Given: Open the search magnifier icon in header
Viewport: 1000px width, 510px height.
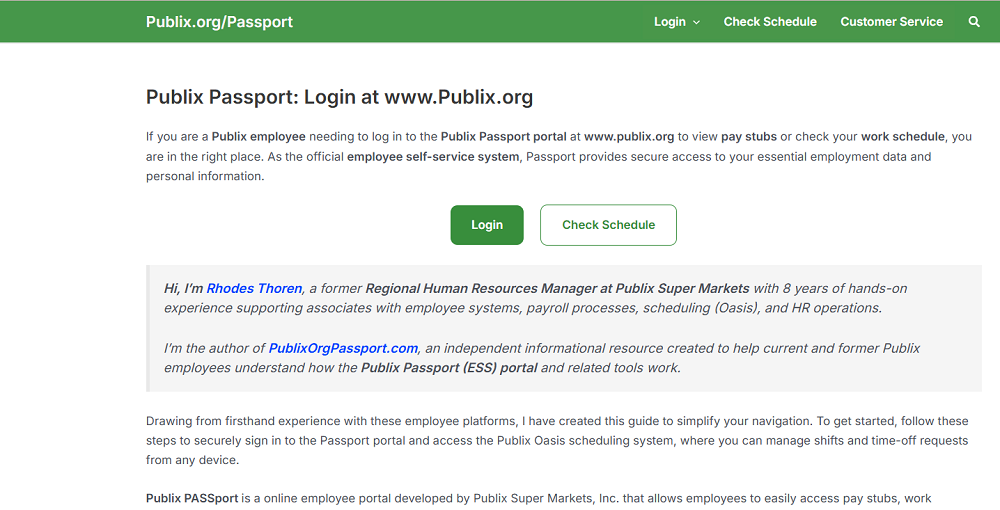Looking at the screenshot, I should pyautogui.click(x=974, y=22).
